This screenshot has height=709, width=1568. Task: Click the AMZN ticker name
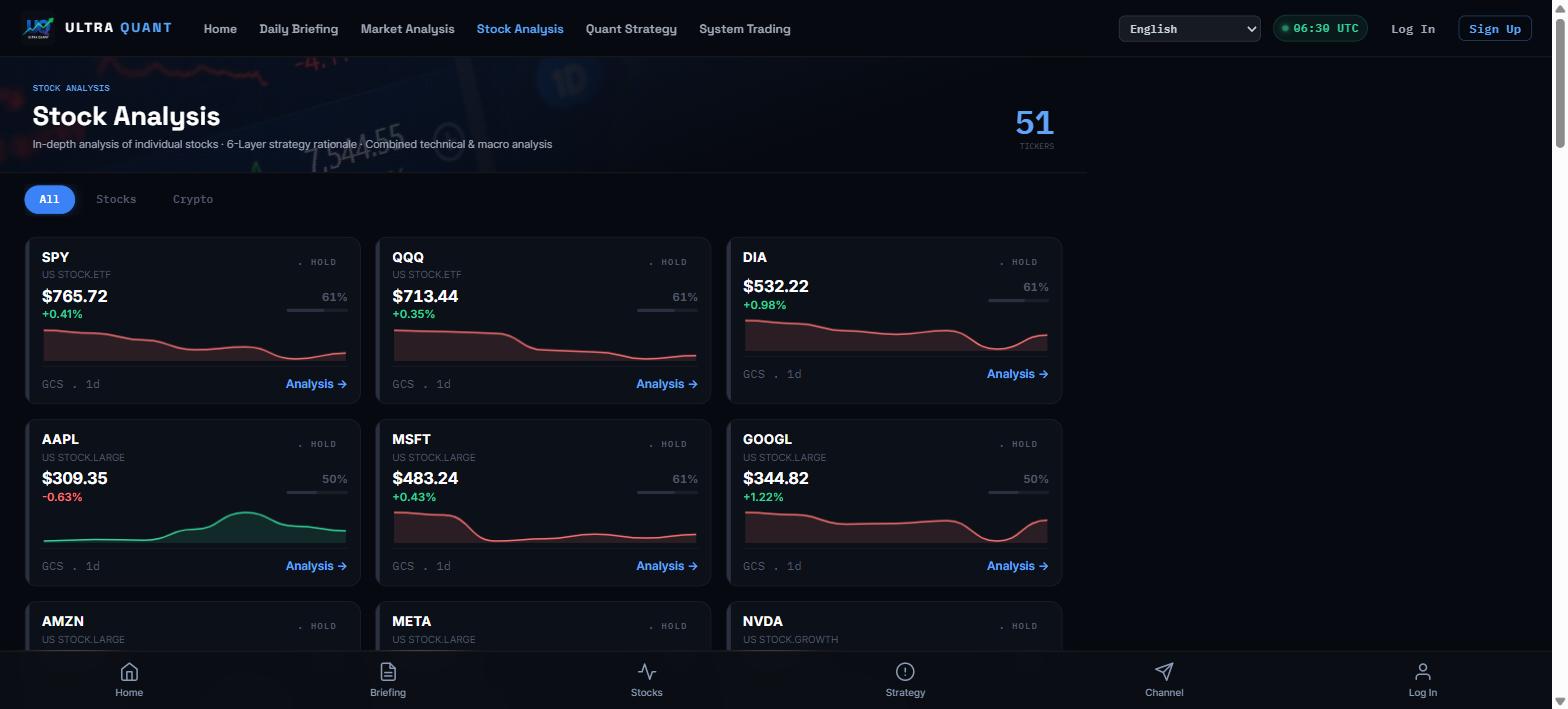point(63,621)
